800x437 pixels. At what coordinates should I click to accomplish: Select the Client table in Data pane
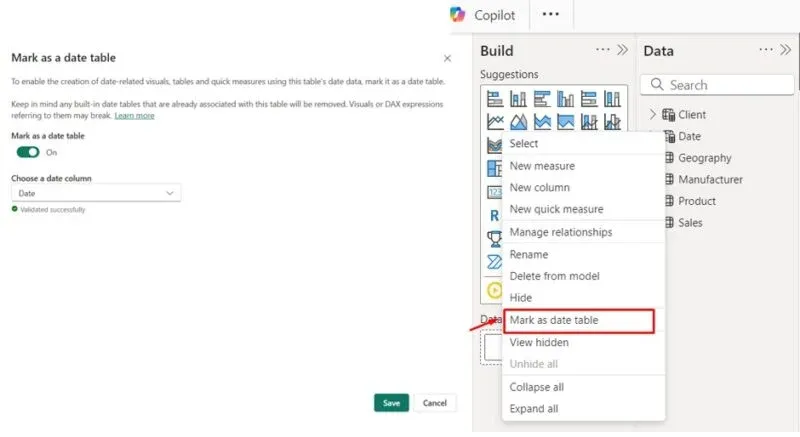[x=692, y=115]
